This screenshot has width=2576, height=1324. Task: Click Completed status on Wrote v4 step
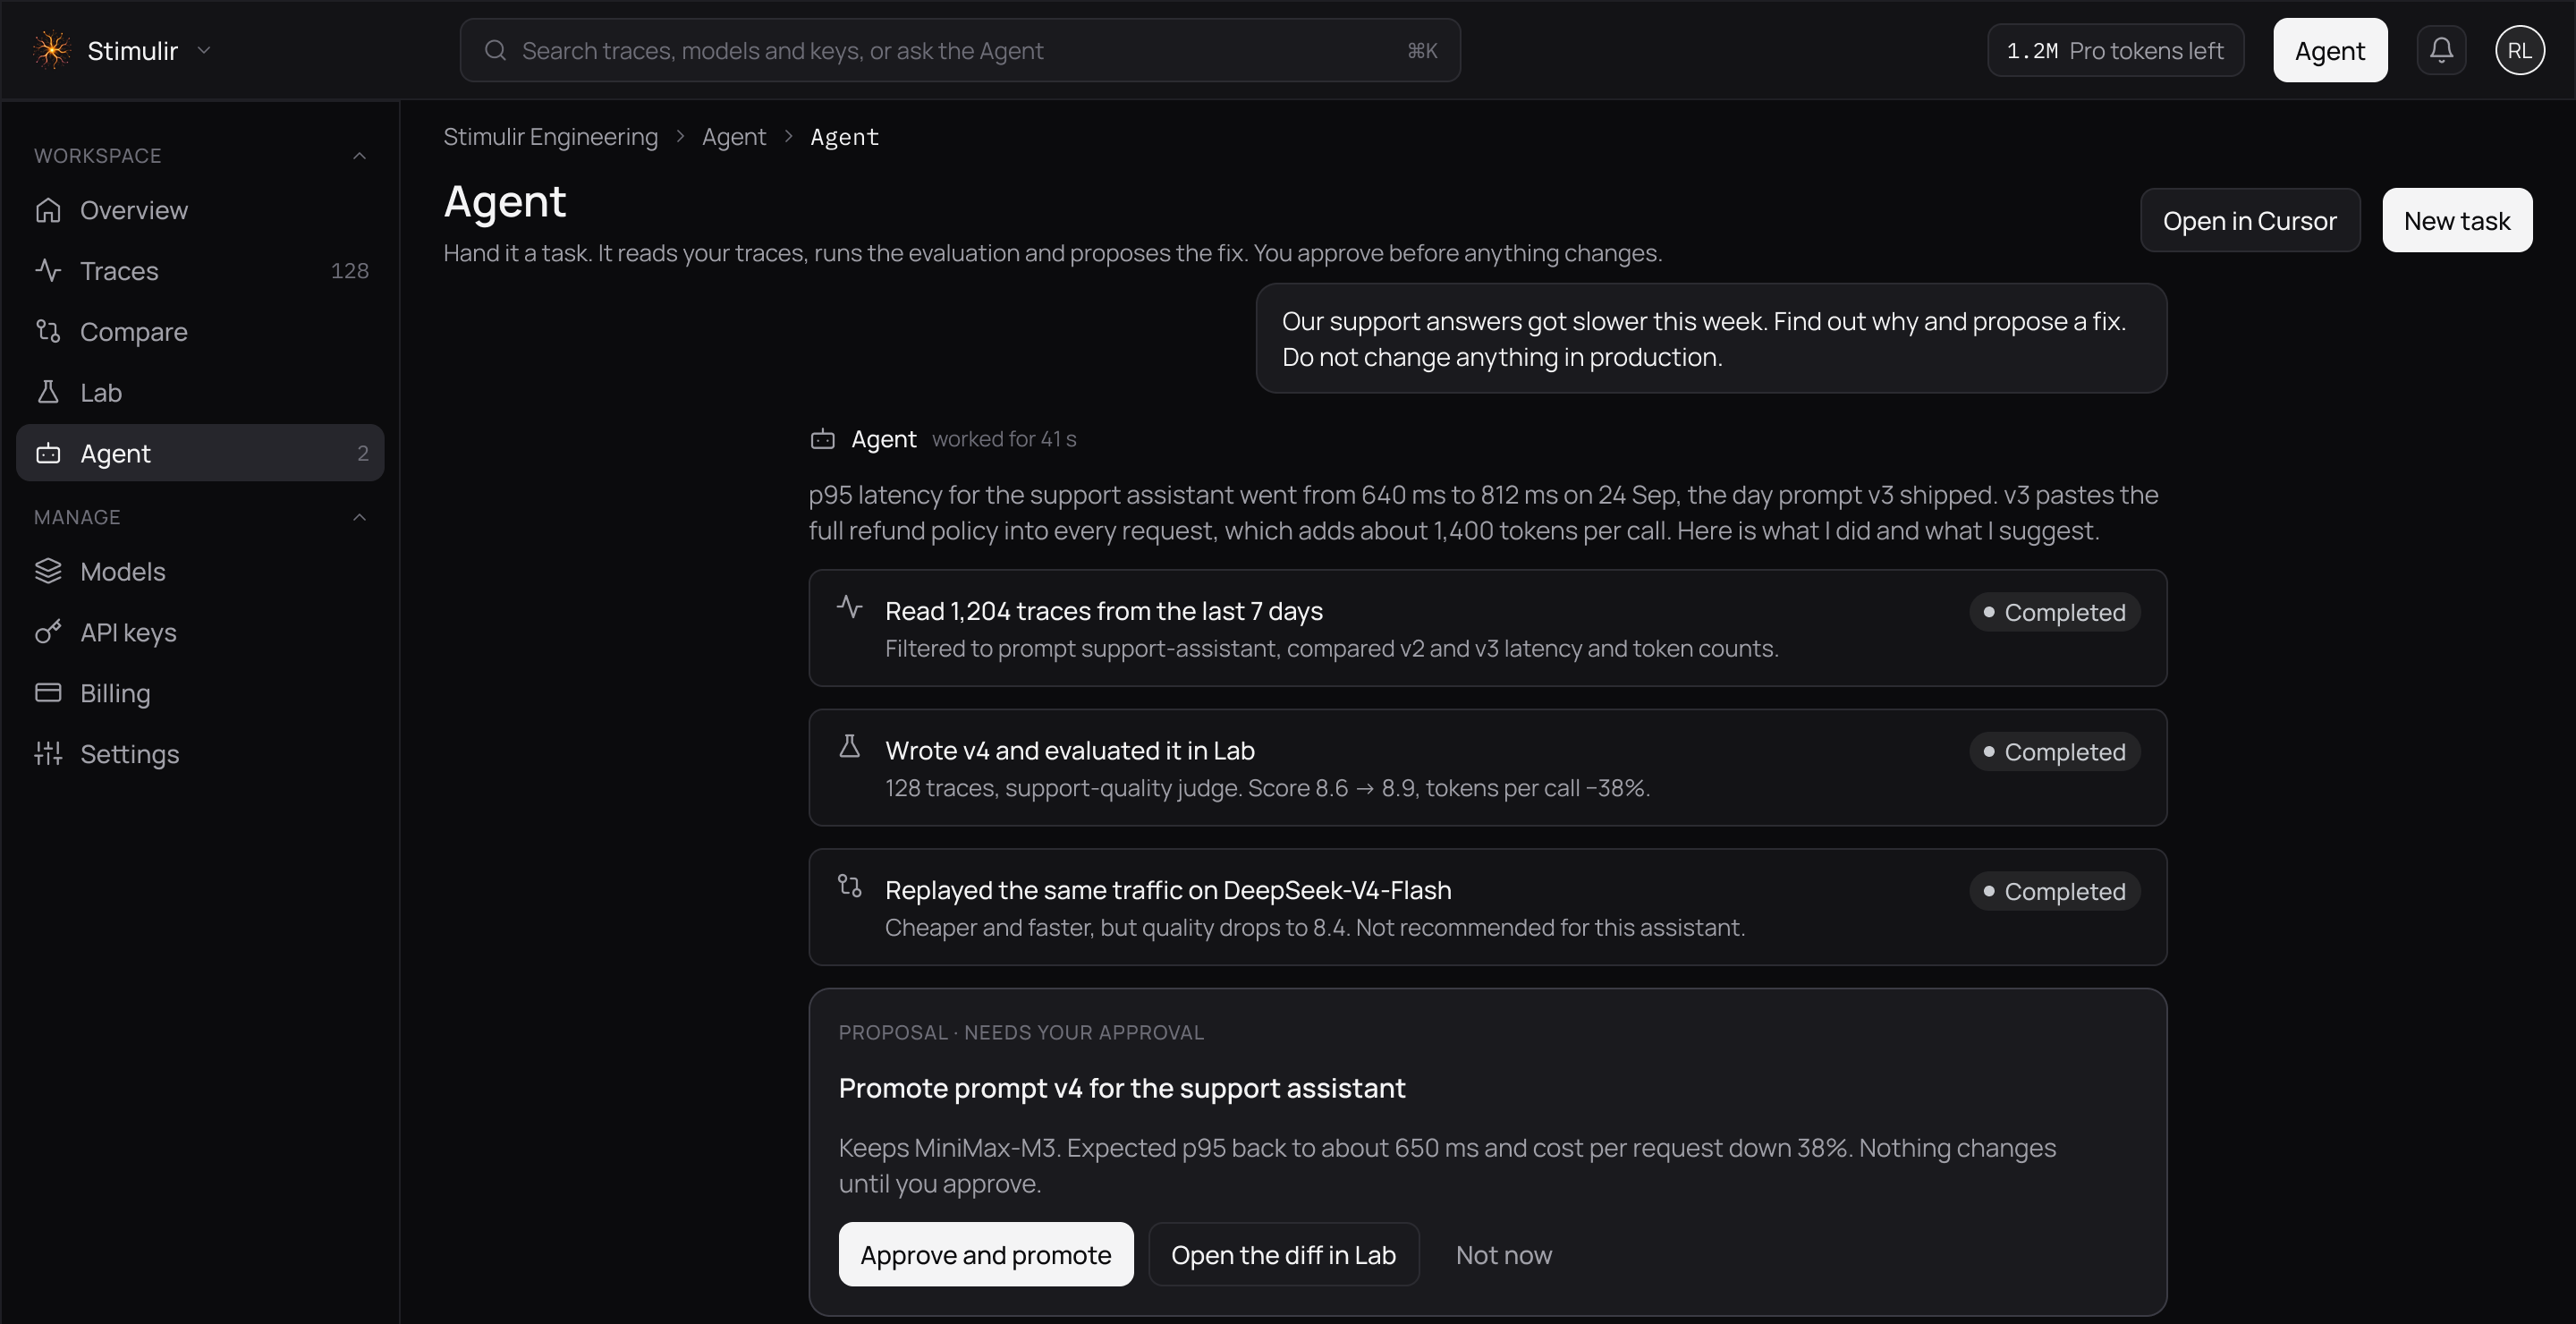(x=2055, y=752)
